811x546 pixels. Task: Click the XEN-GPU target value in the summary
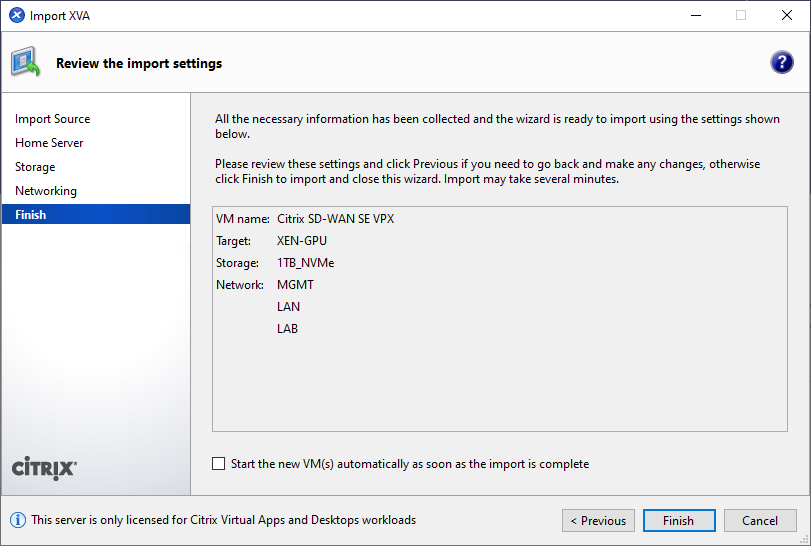point(301,241)
